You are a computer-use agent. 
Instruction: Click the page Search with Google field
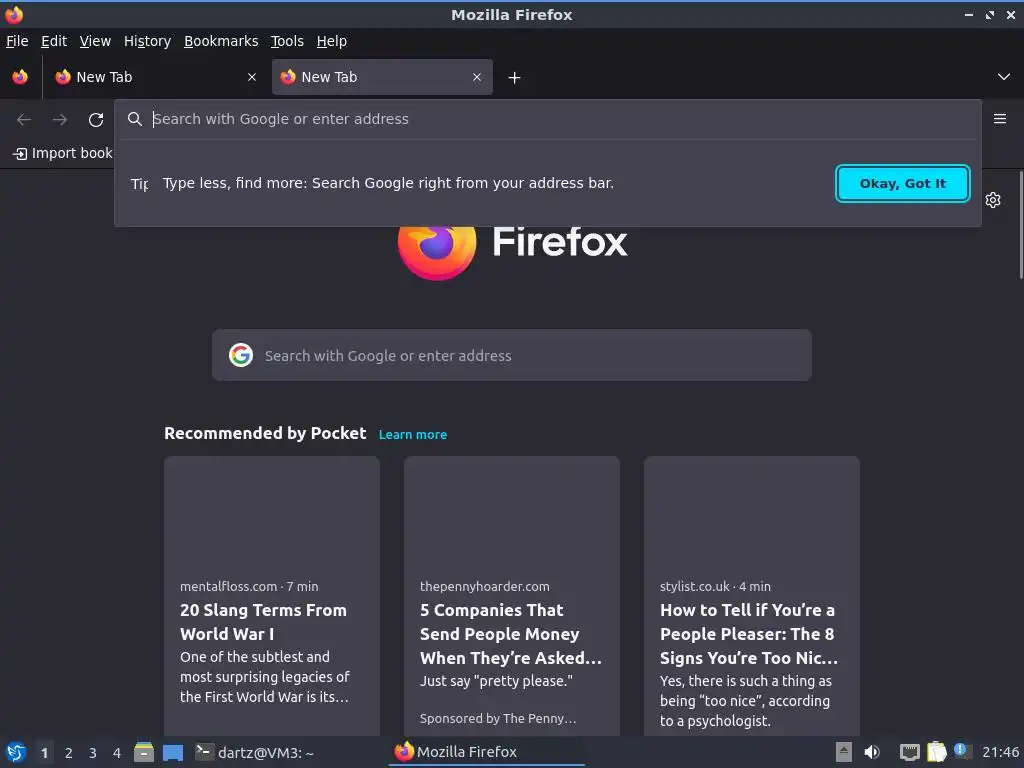point(512,355)
